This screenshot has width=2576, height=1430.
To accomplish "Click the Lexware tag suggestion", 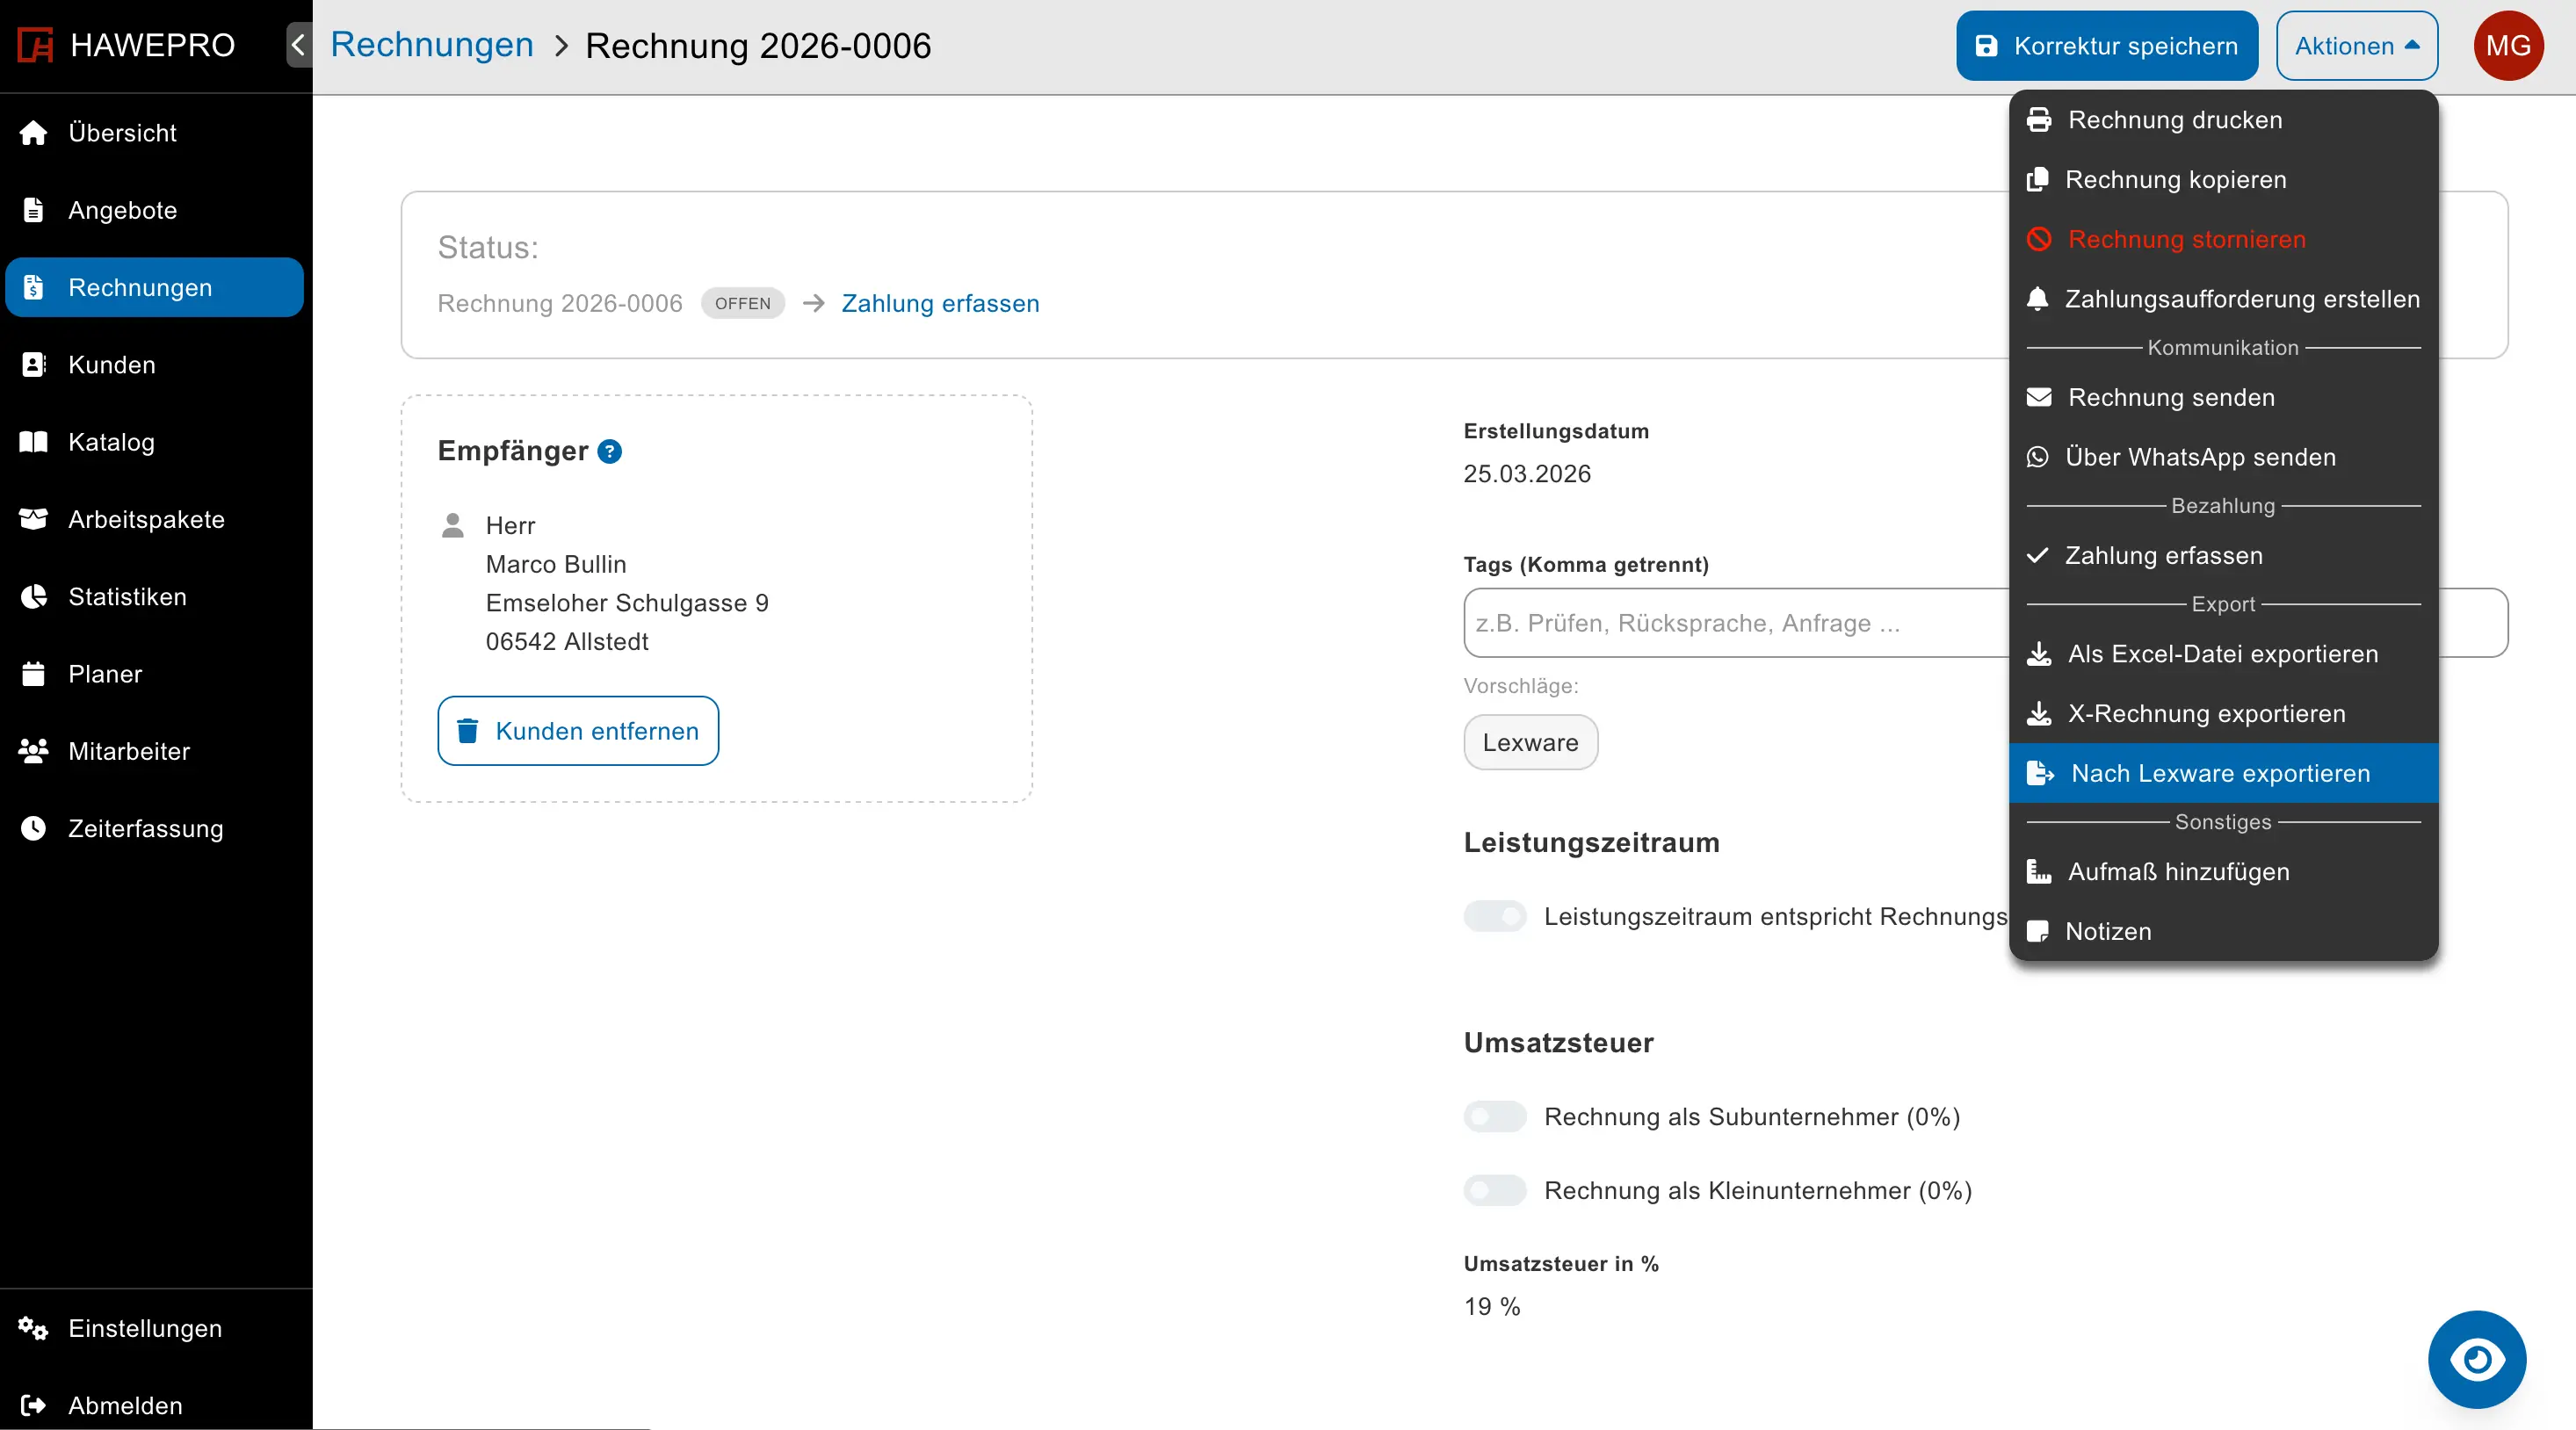I will (x=1529, y=742).
